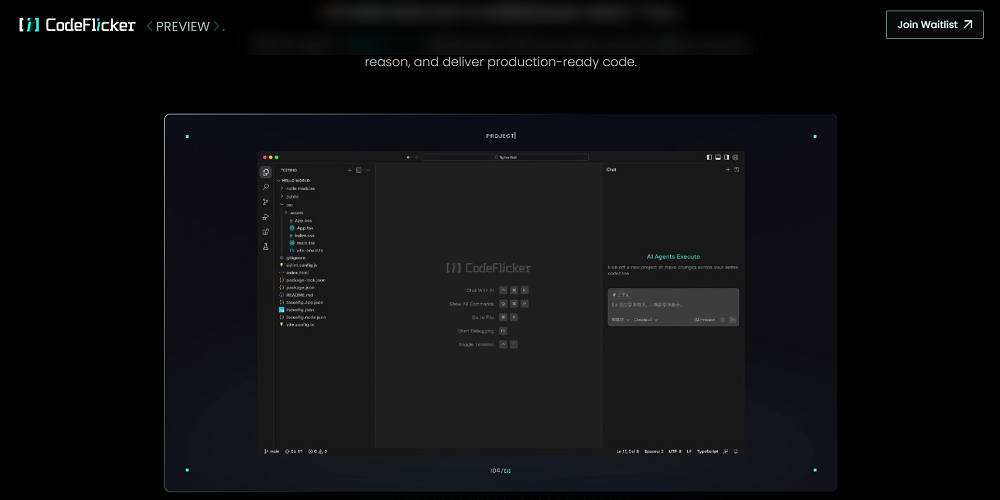Open the Extensions icon in activity bar
Viewport: 1000px width, 500px height.
click(265, 232)
